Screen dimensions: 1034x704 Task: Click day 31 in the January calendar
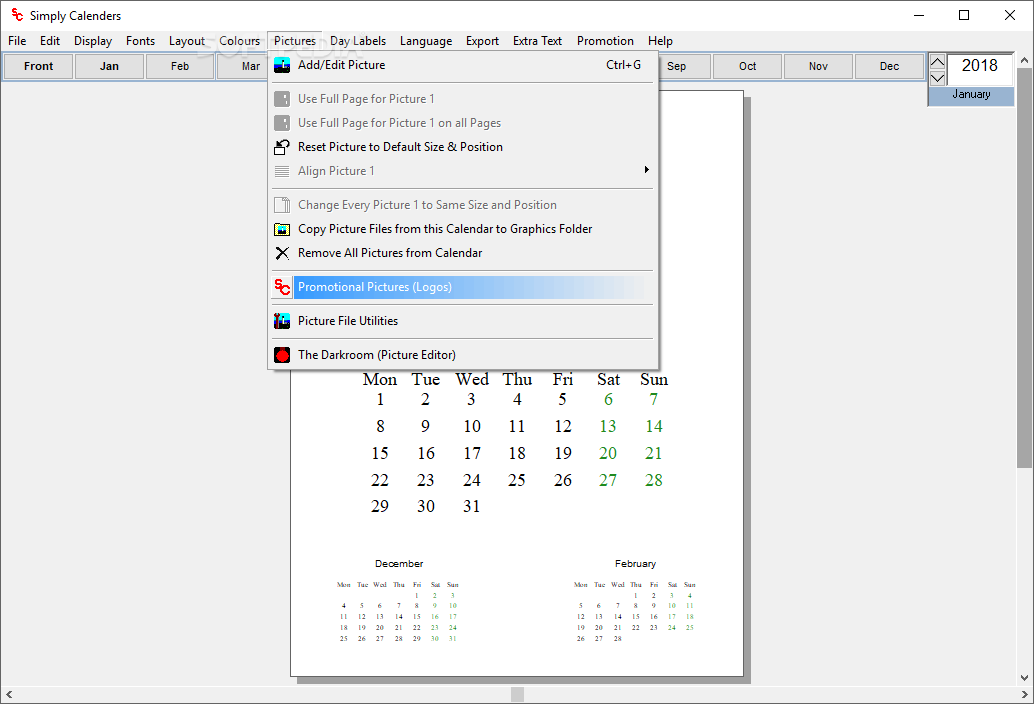point(471,506)
